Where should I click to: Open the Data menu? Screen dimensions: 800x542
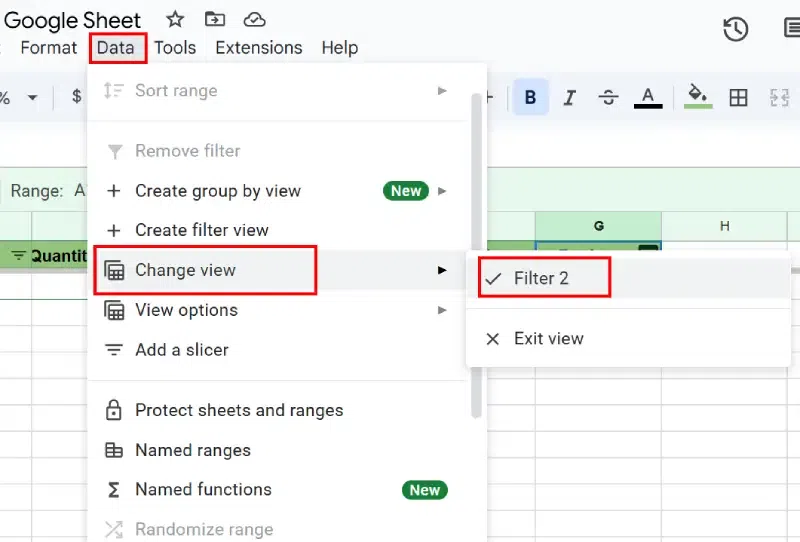(116, 47)
